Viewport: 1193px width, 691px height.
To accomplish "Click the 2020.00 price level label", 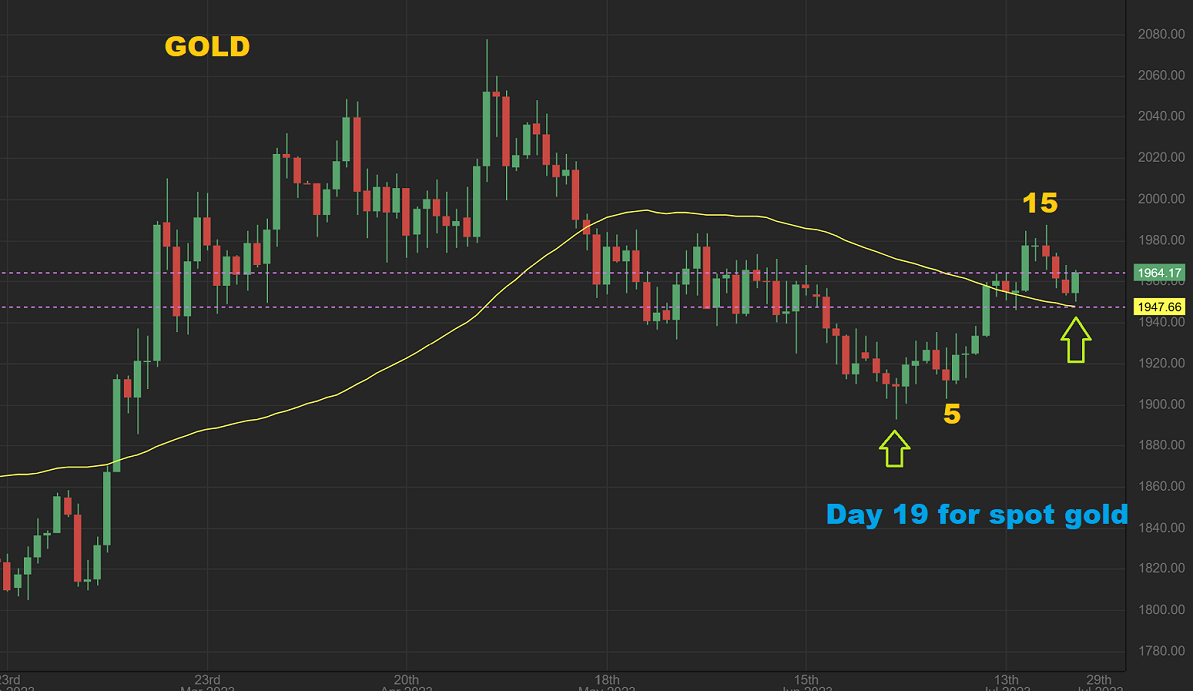I will (1161, 158).
